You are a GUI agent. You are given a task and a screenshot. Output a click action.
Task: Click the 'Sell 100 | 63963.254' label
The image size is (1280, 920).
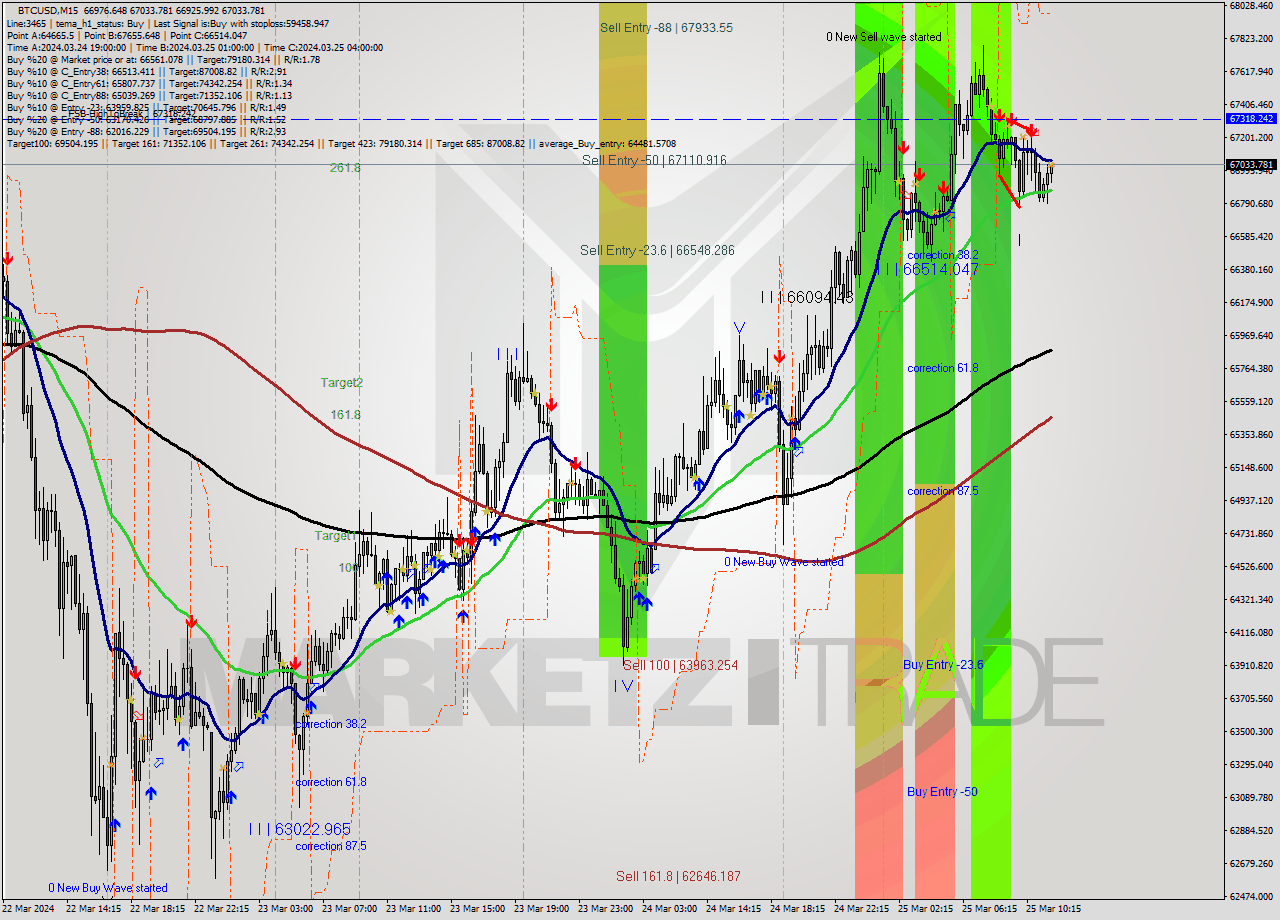click(680, 665)
